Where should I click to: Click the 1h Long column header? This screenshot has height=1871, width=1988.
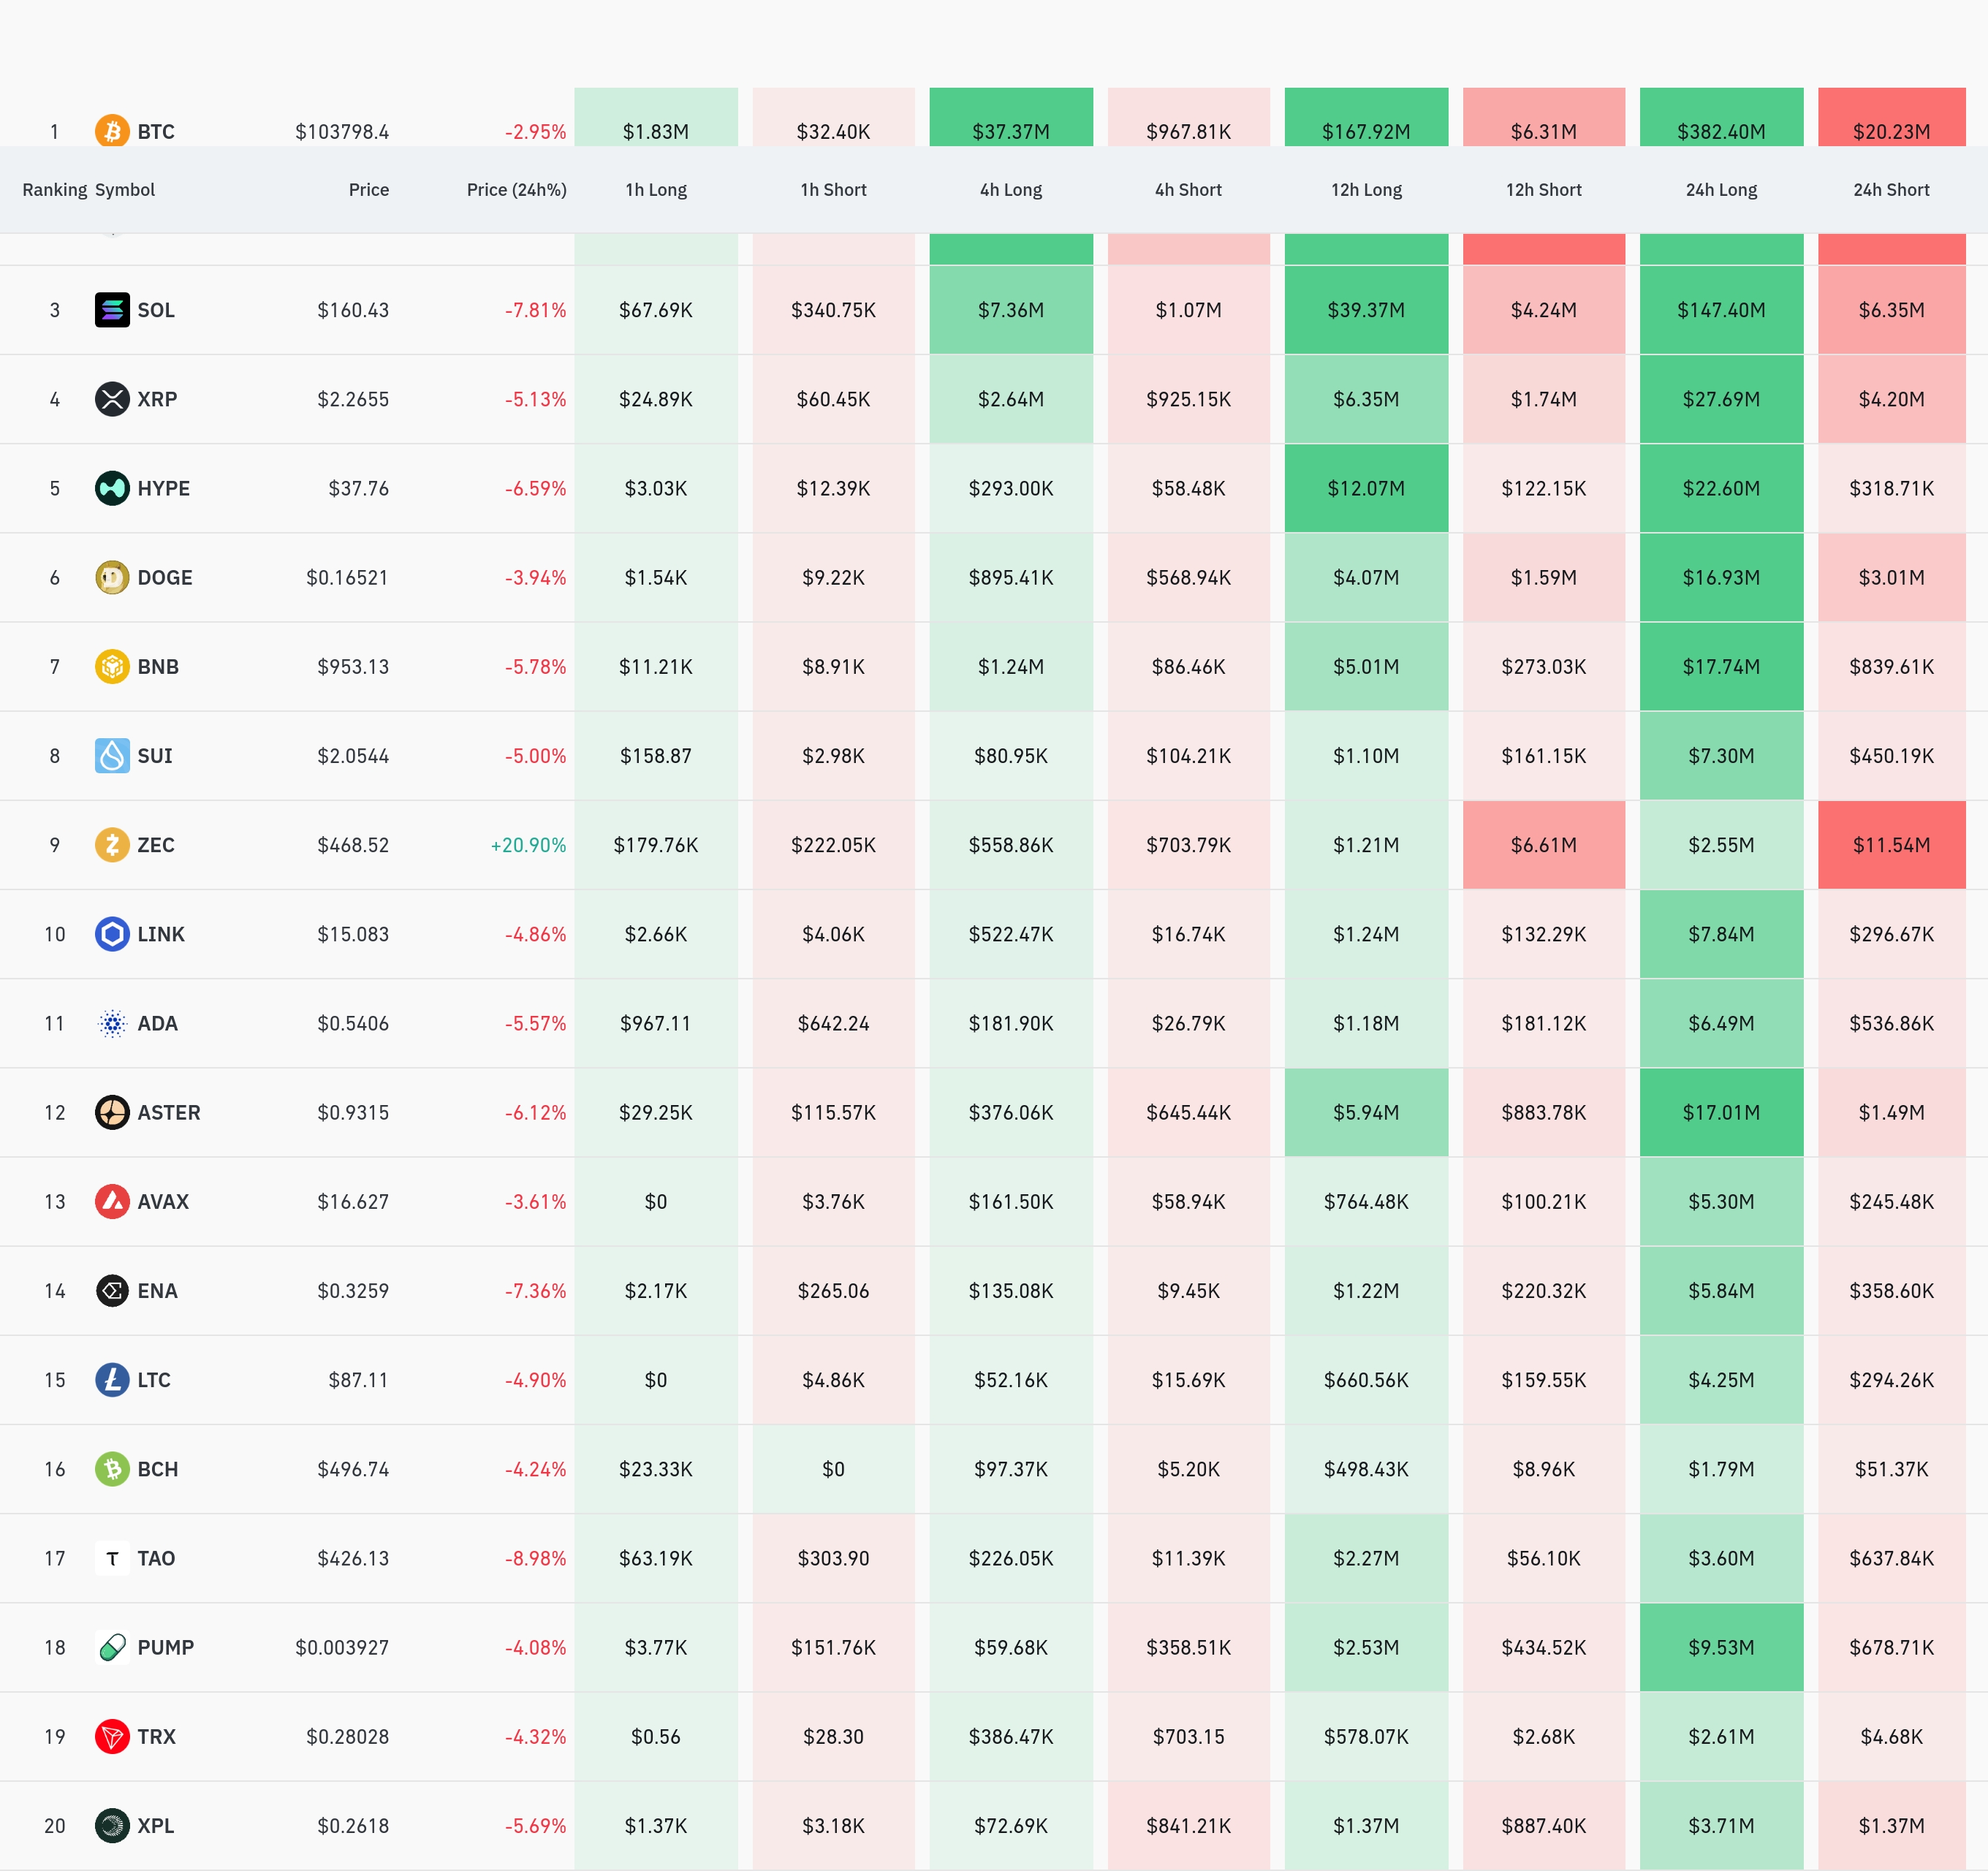coord(655,190)
